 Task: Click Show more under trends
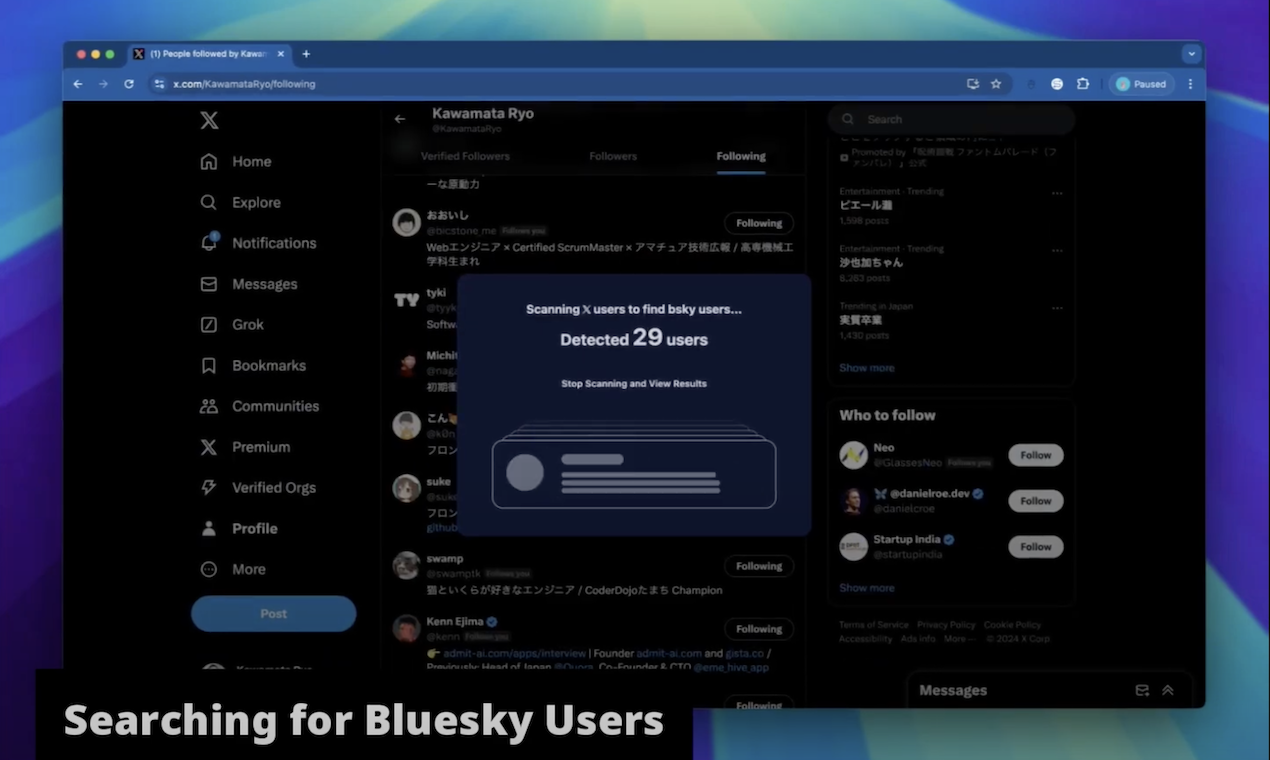pos(867,368)
